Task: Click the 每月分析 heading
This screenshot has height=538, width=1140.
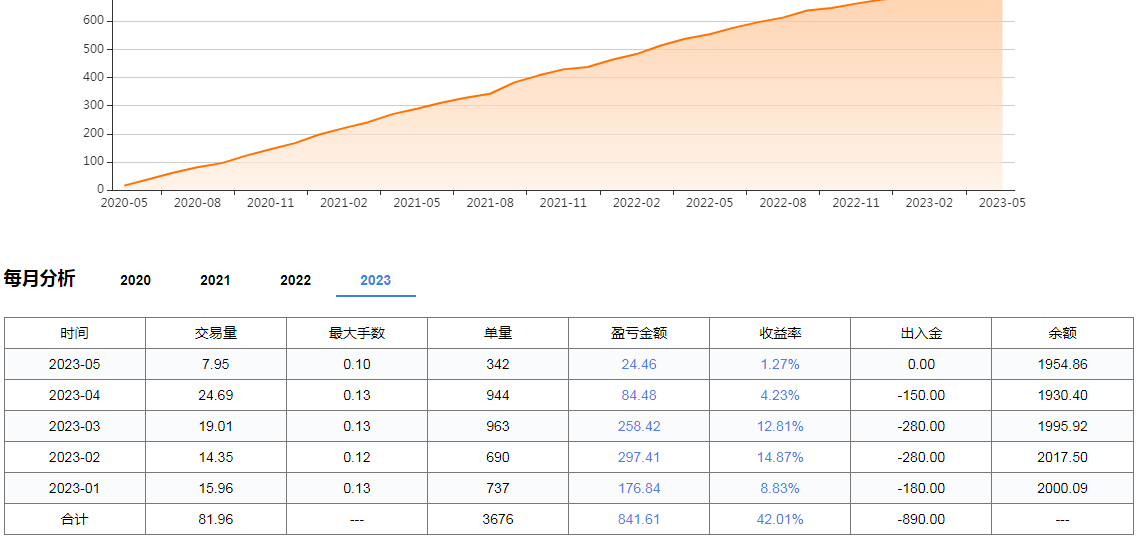Action: [39, 278]
